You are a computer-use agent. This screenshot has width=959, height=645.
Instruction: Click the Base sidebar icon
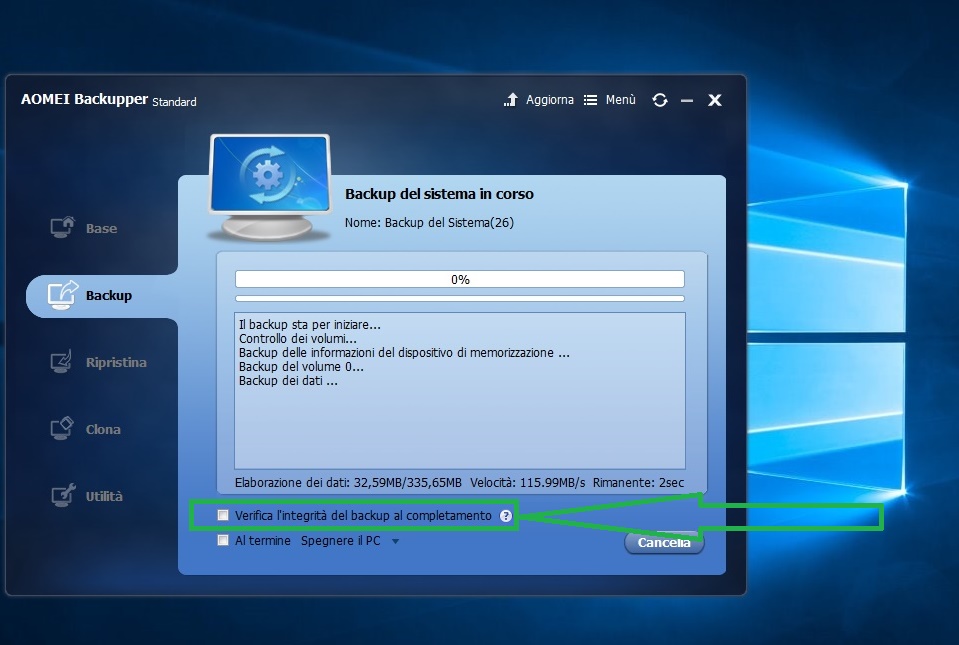click(62, 227)
